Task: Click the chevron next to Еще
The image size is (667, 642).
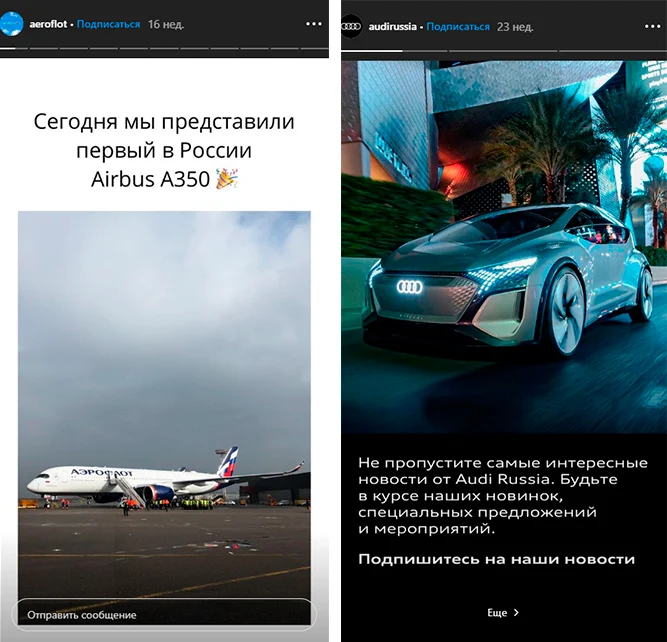Action: click(516, 613)
